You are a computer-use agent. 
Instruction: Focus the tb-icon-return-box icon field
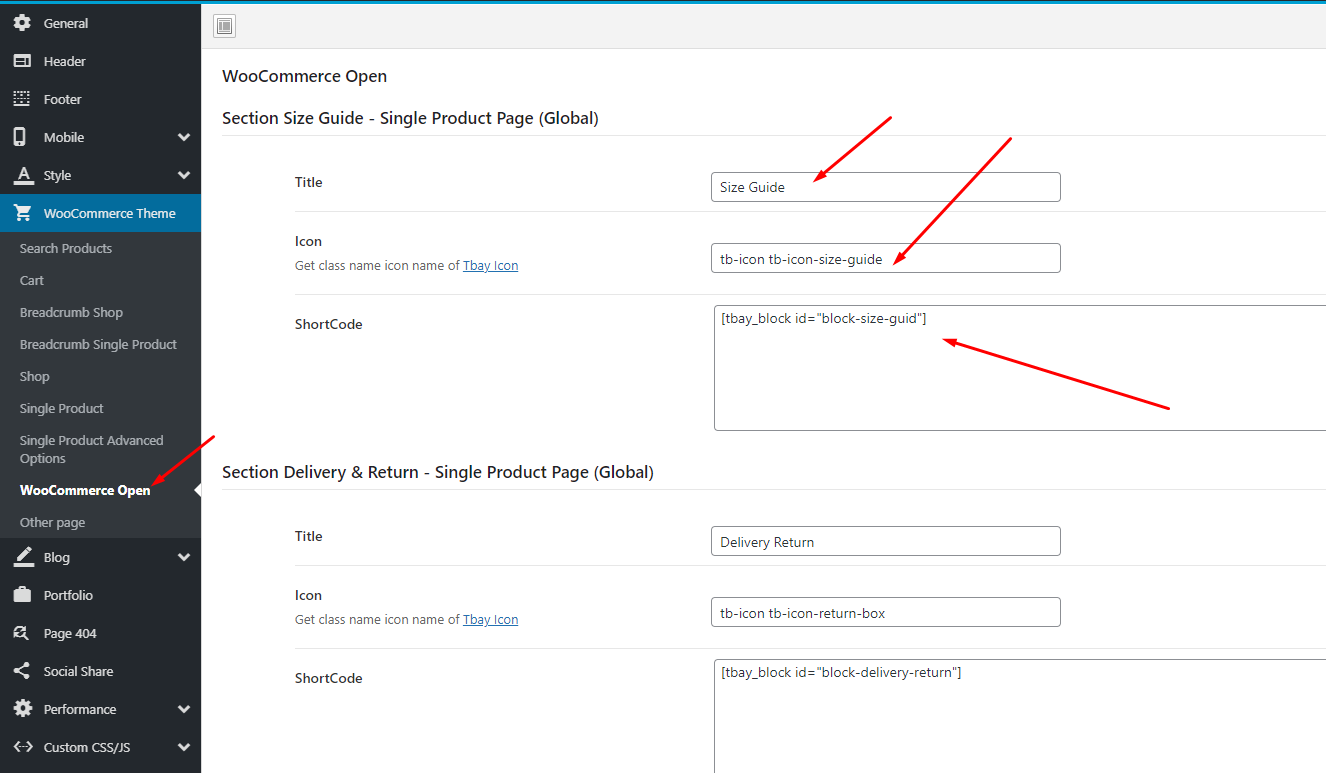click(x=885, y=612)
